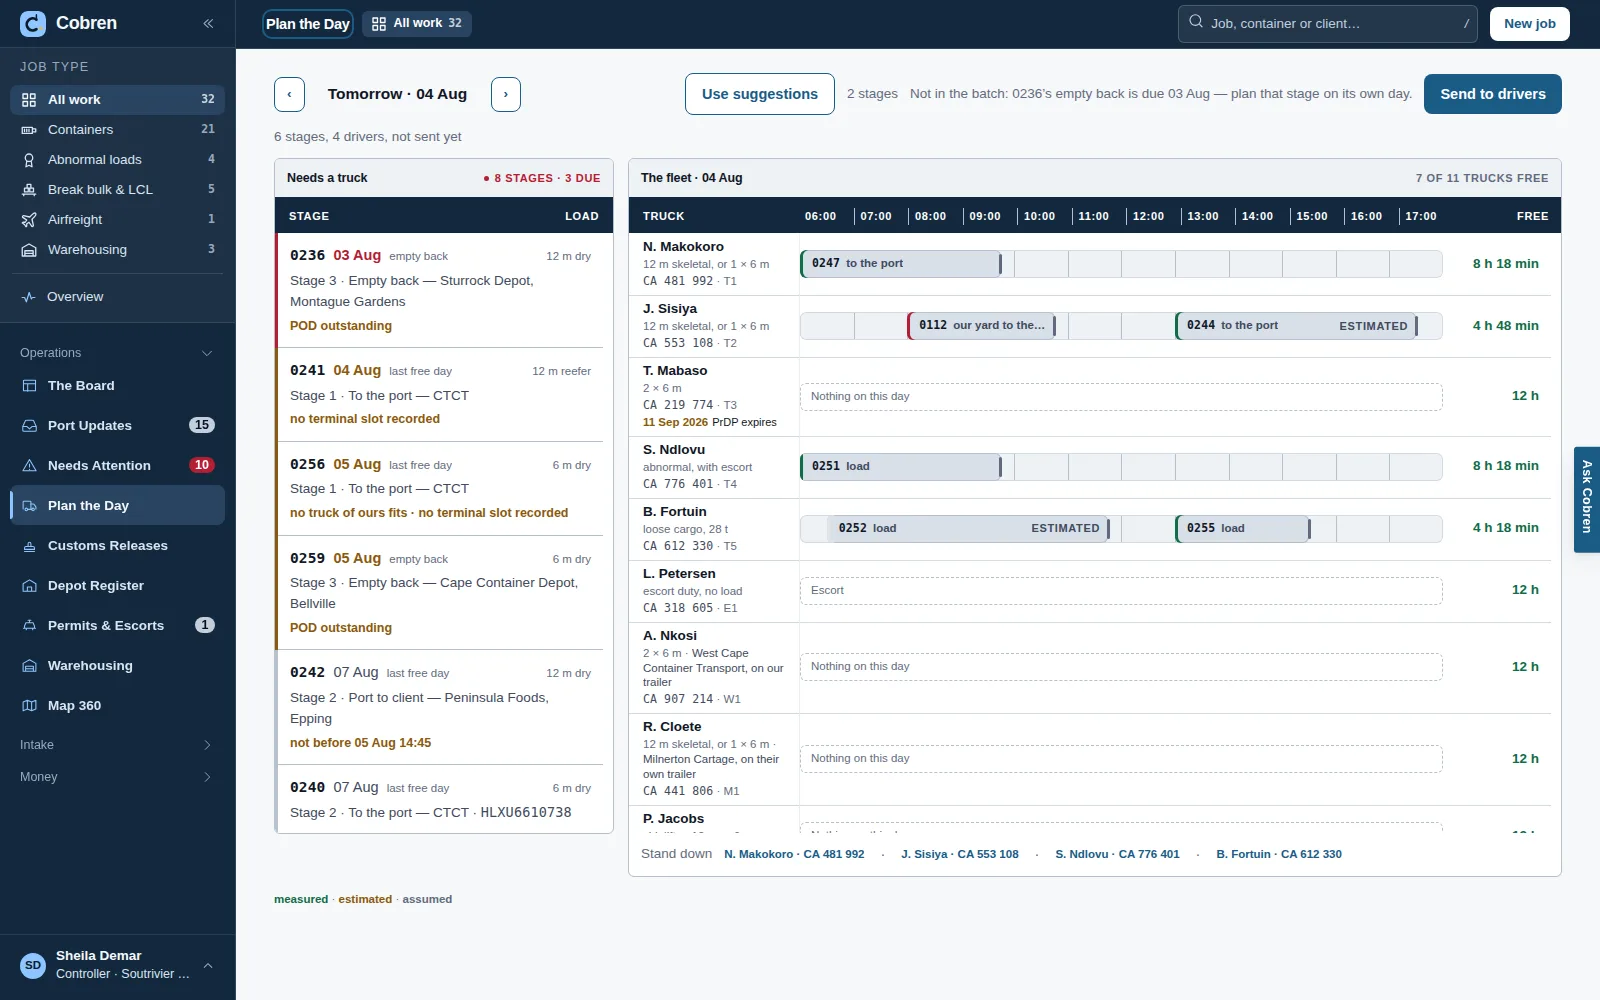
Task: Select job 0112 our yard block
Action: pos(982,326)
